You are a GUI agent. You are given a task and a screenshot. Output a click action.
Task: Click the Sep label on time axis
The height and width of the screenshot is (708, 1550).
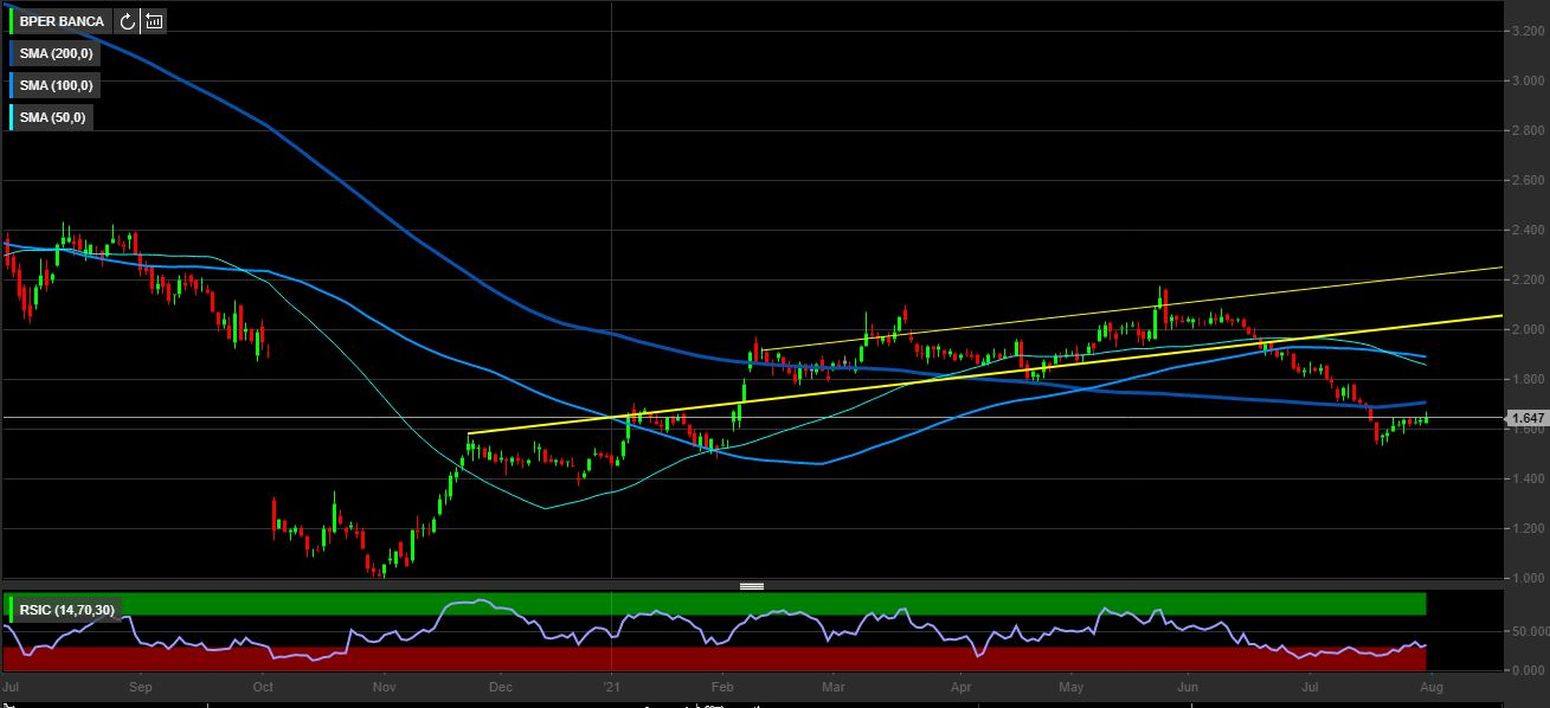click(x=141, y=688)
